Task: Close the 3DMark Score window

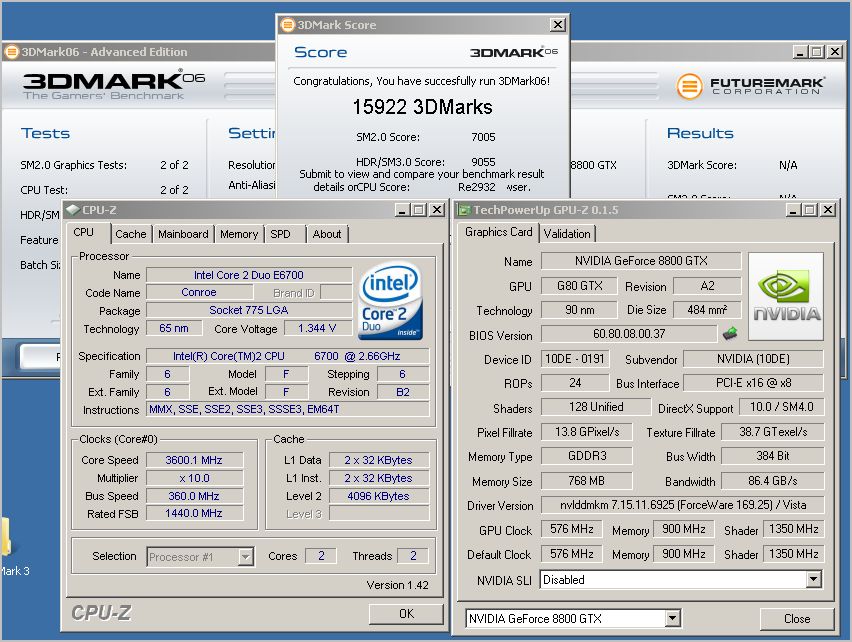Action: 557,25
